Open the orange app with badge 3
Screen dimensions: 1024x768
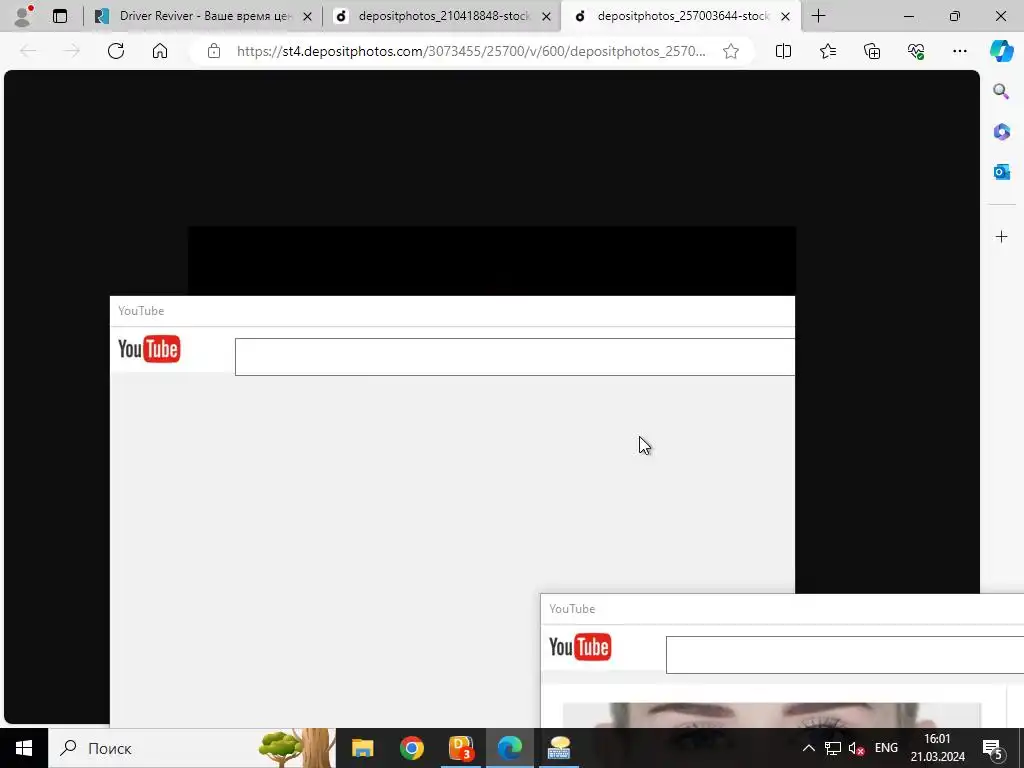pos(461,748)
